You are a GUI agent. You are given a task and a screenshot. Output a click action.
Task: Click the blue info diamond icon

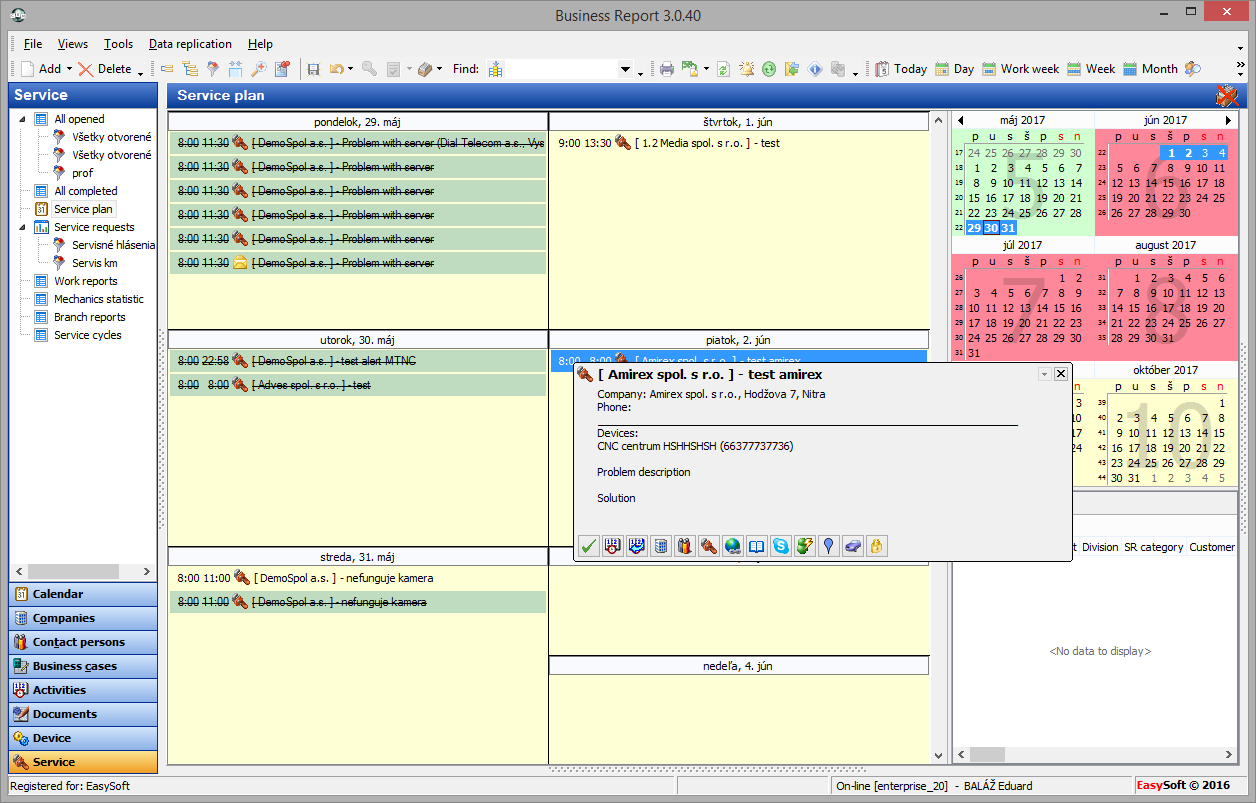coord(815,69)
